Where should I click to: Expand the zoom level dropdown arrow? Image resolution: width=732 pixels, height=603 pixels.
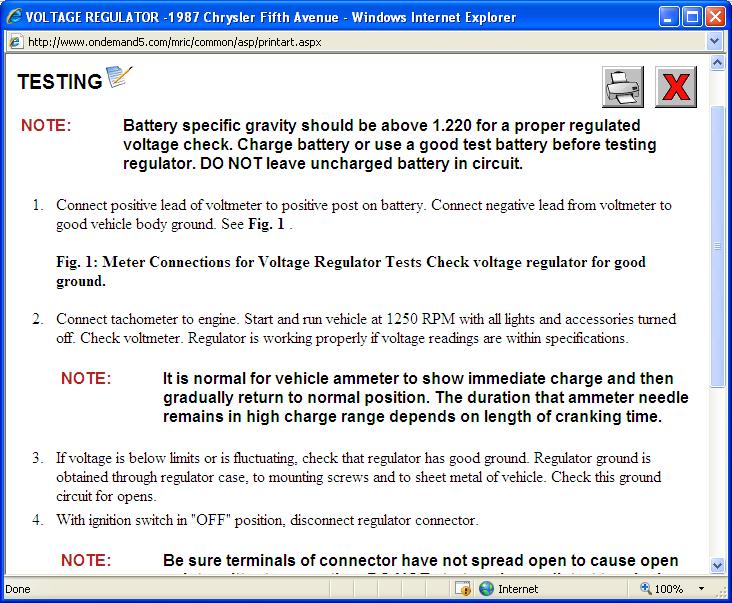point(701,589)
